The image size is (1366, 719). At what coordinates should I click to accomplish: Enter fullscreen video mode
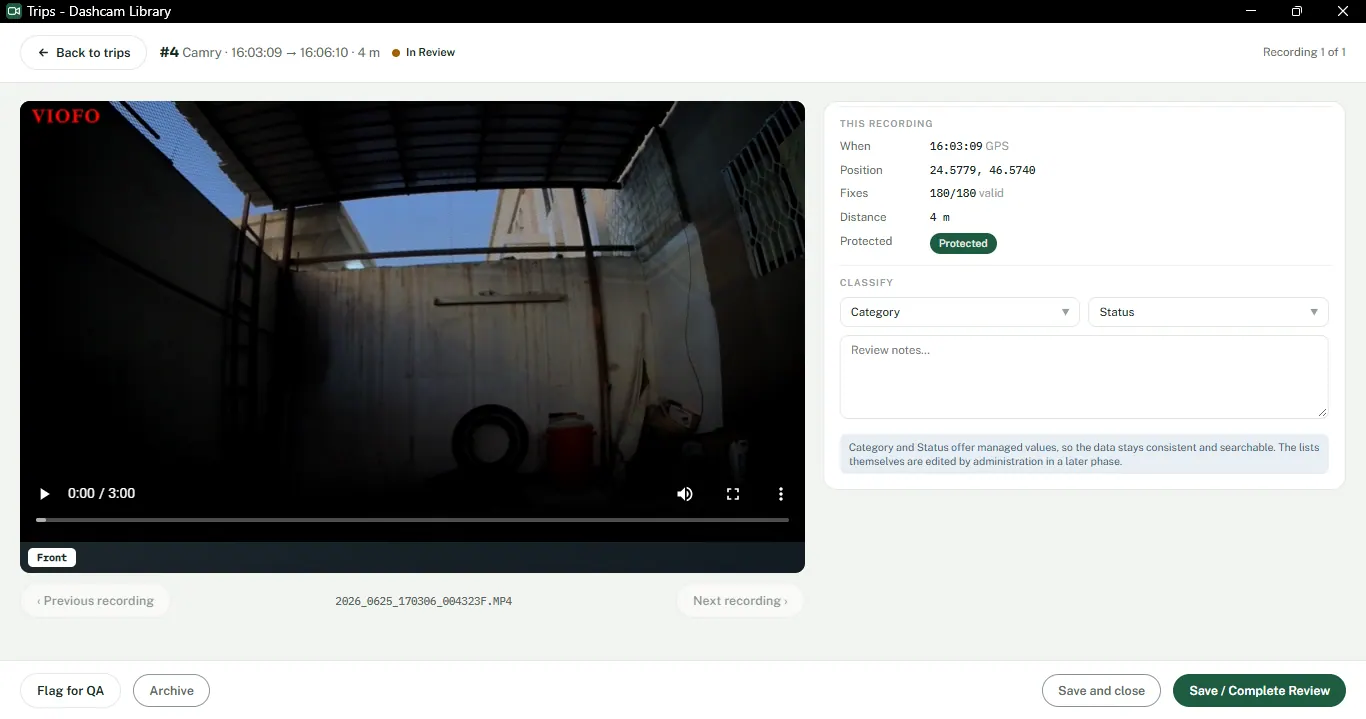(733, 494)
